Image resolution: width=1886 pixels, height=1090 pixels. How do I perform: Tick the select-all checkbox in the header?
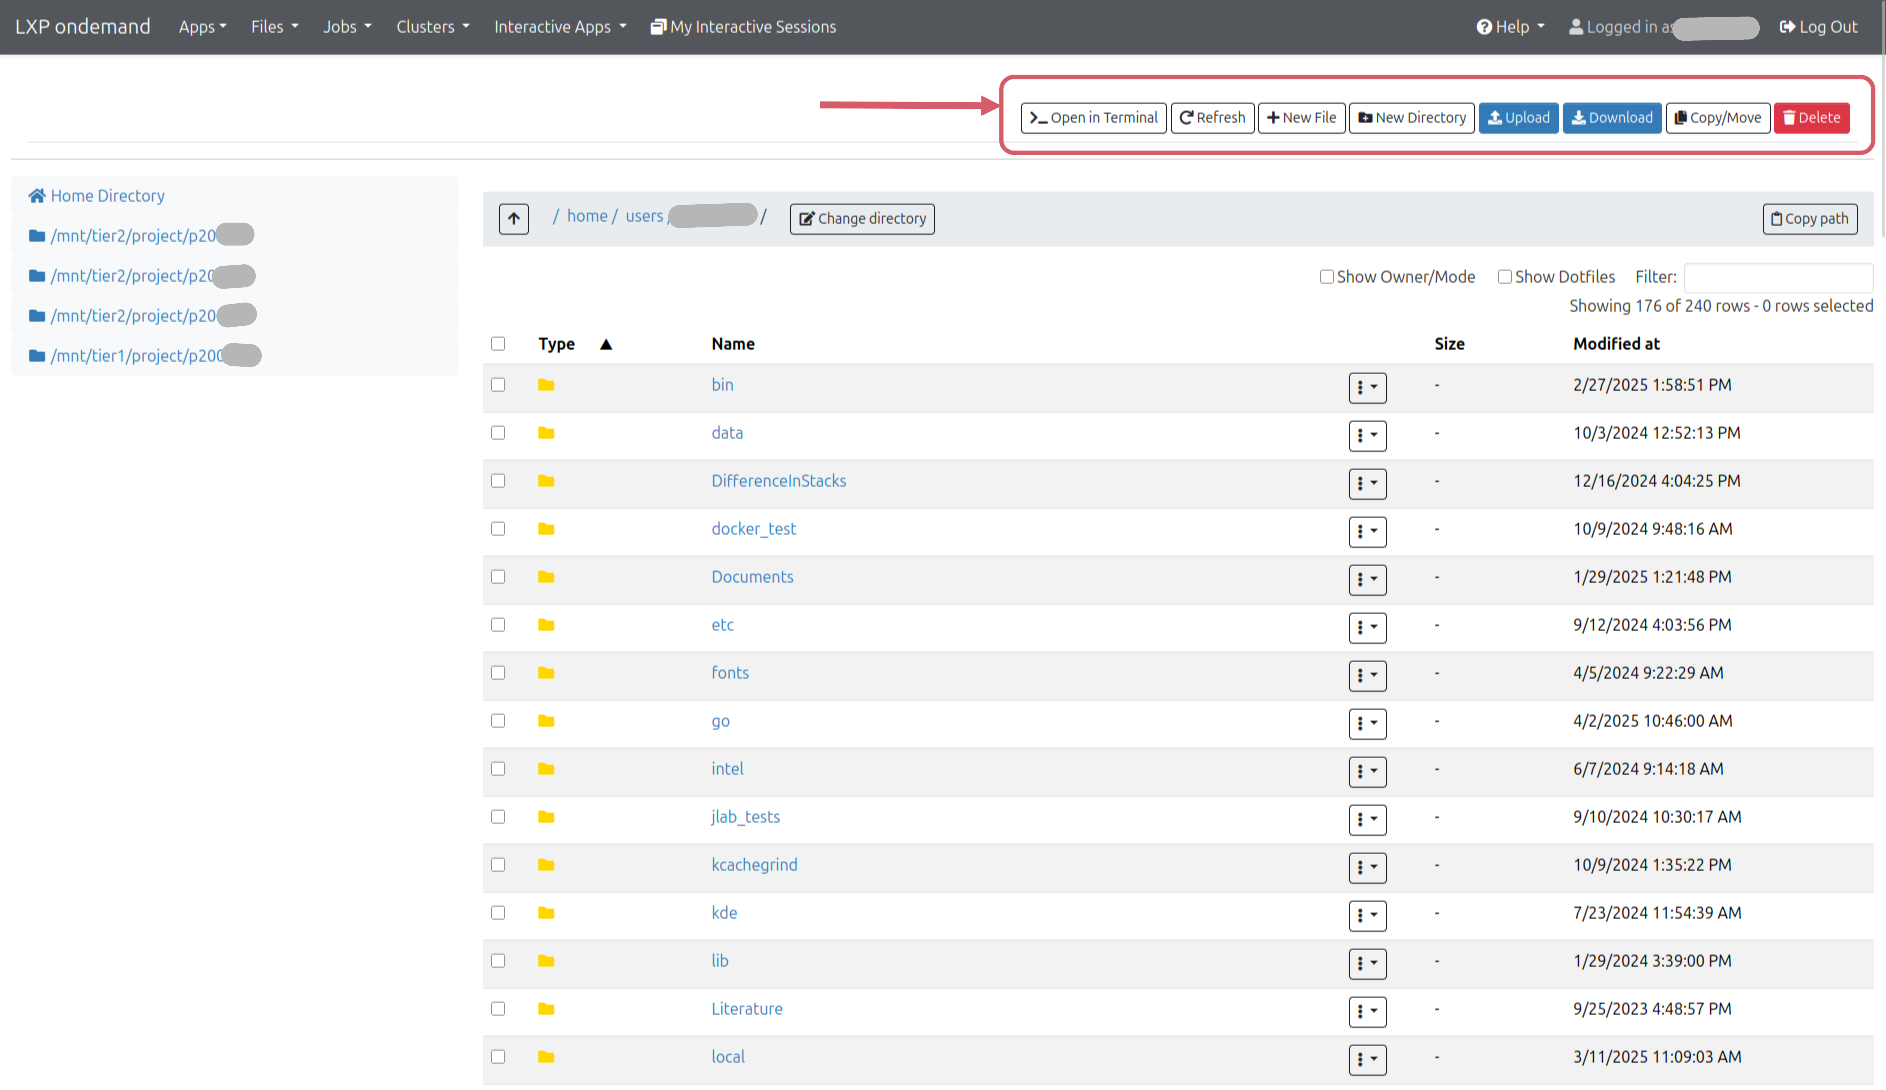[498, 344]
